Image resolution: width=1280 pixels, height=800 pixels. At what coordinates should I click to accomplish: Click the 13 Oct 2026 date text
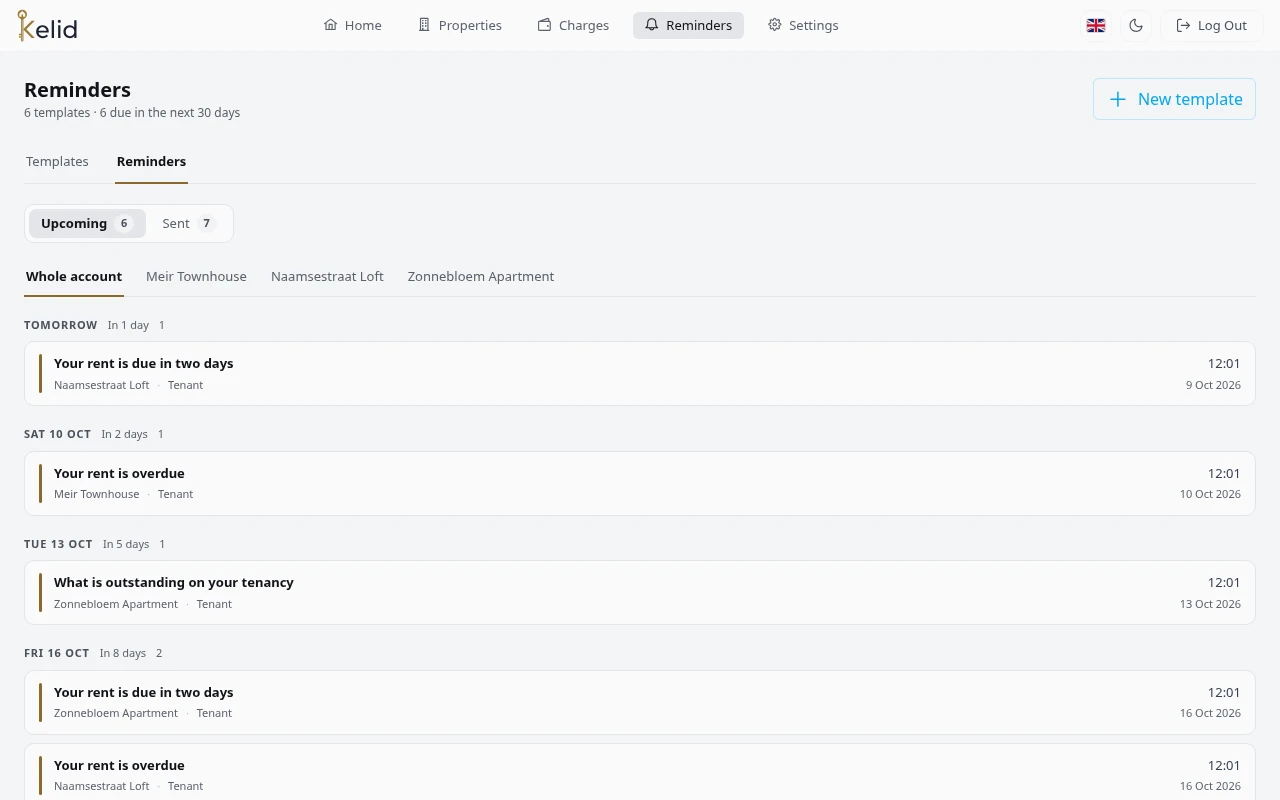point(1210,604)
